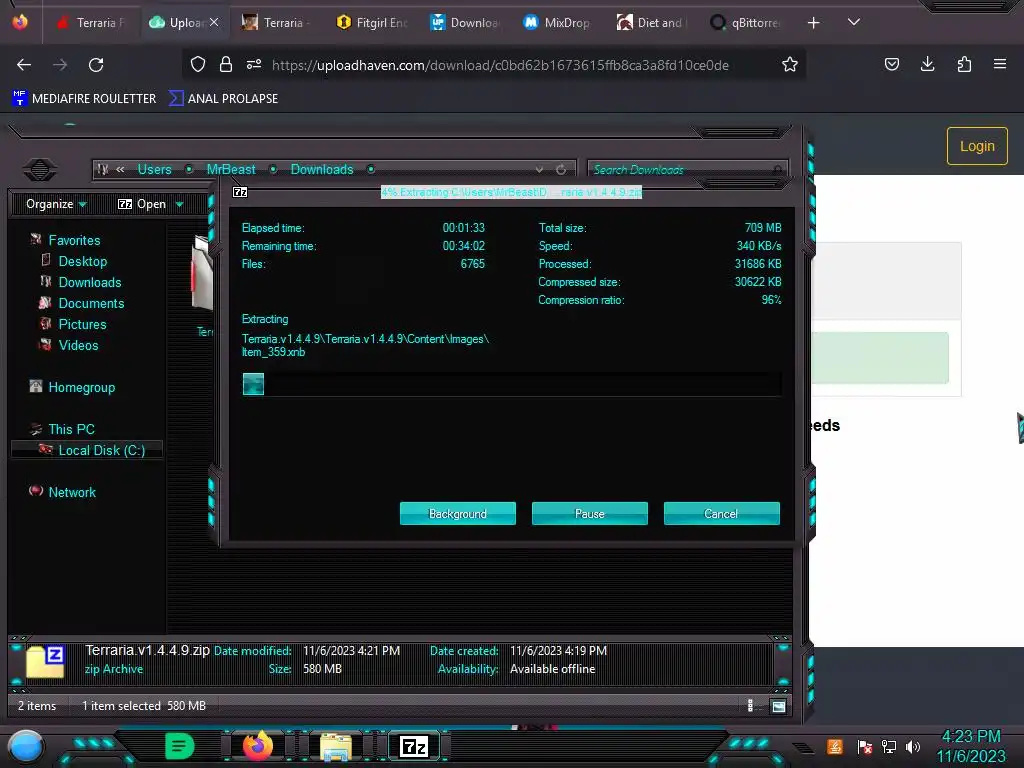Click the 7z icon in extraction dialog title
The width and height of the screenshot is (1024, 768).
pyautogui.click(x=240, y=192)
